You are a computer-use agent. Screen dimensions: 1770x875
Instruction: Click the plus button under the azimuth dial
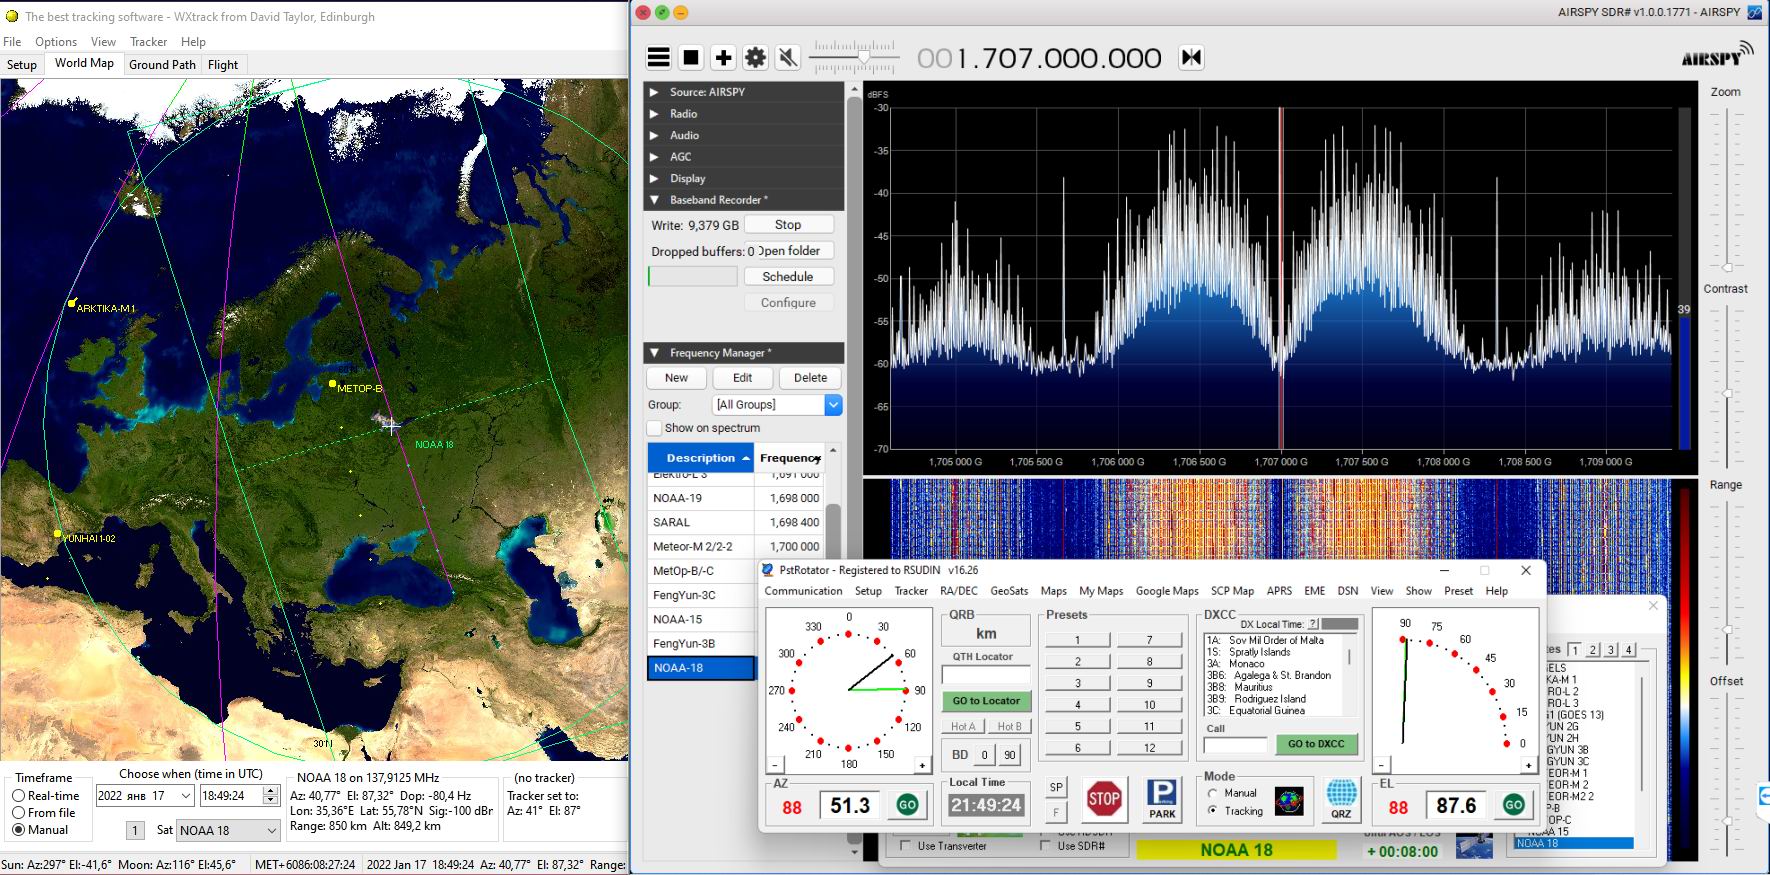[x=922, y=766]
